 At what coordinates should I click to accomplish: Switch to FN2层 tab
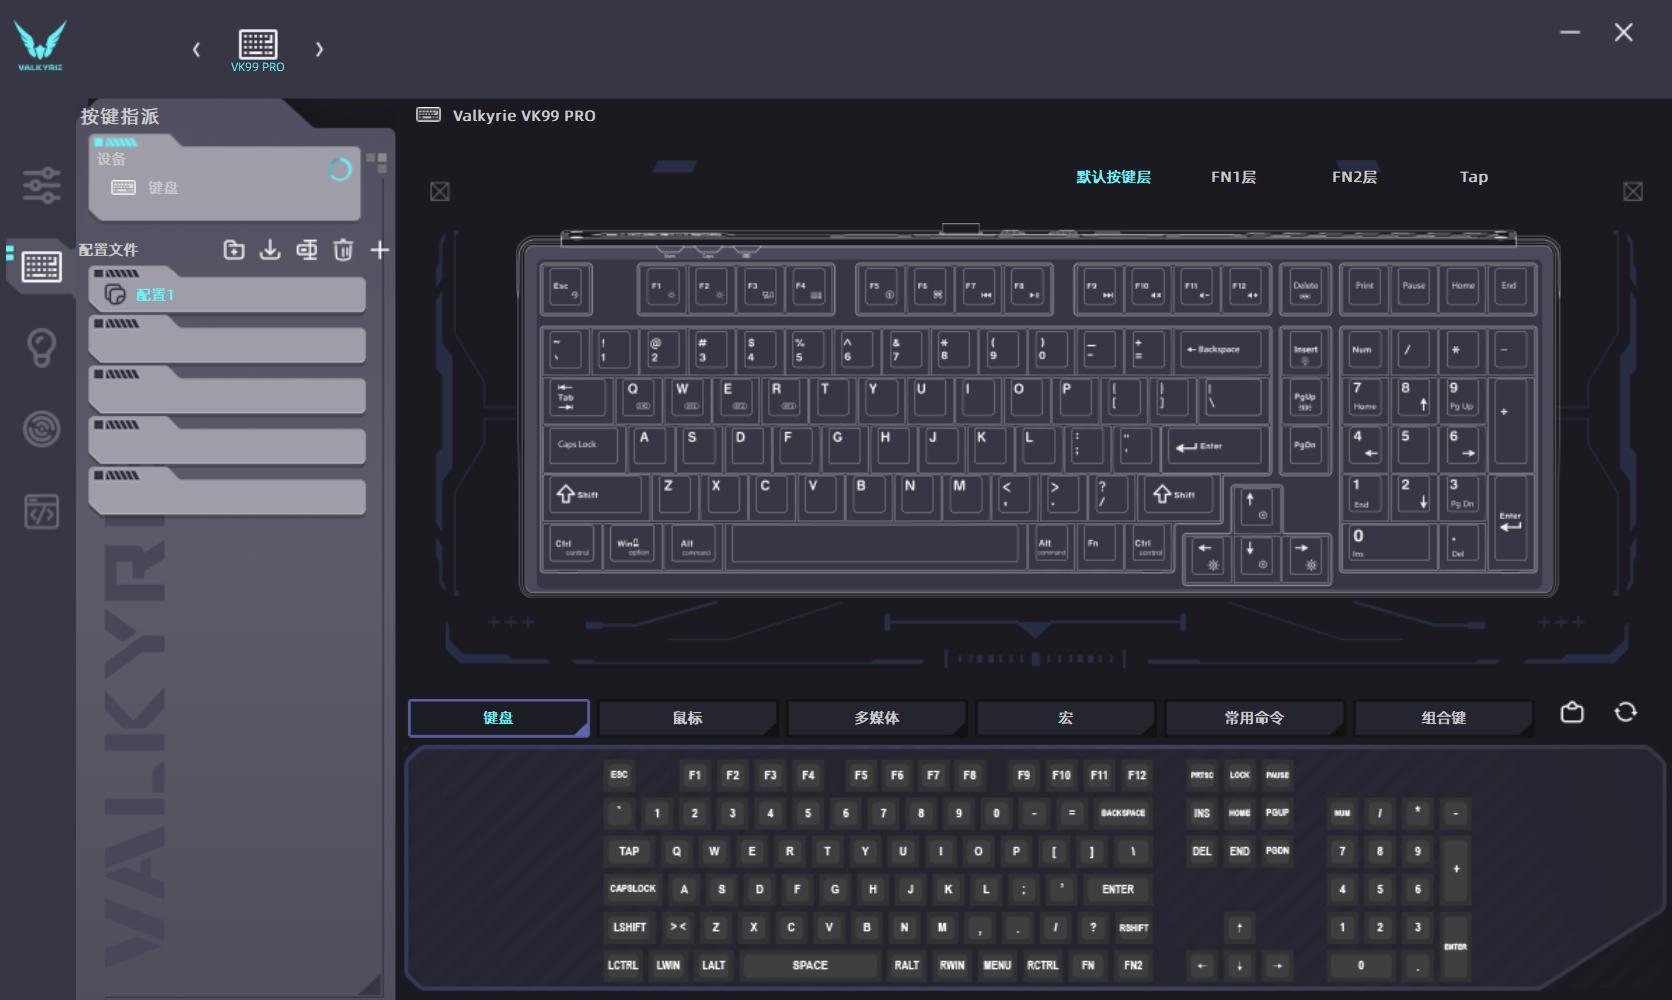1354,177
